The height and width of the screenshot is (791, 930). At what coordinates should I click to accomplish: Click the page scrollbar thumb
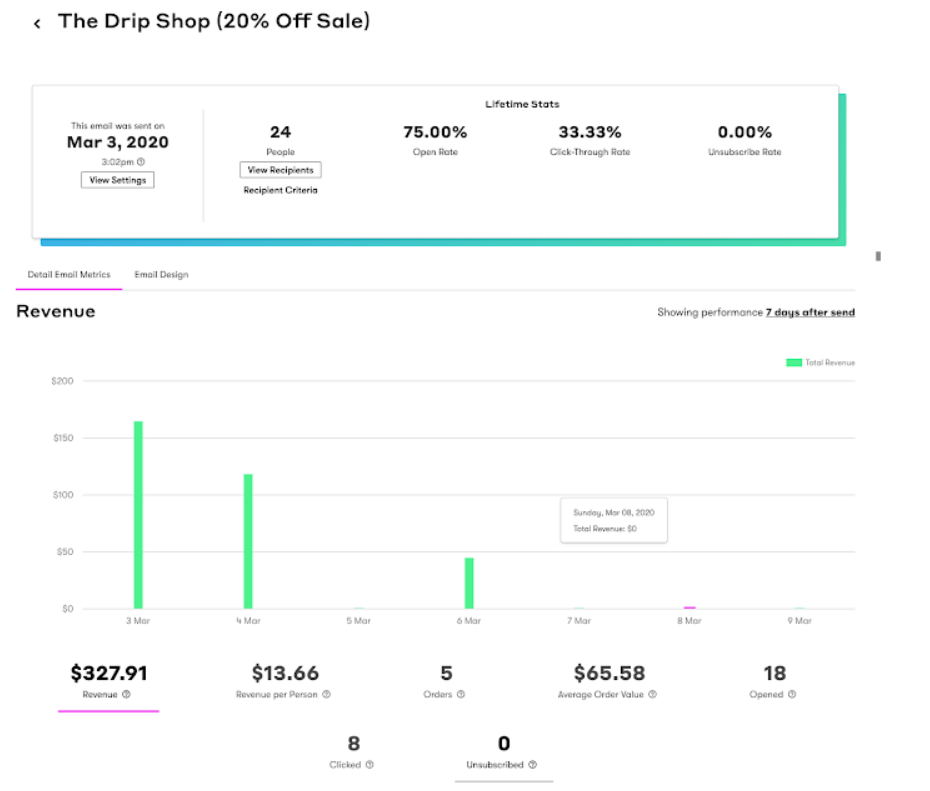click(878, 256)
